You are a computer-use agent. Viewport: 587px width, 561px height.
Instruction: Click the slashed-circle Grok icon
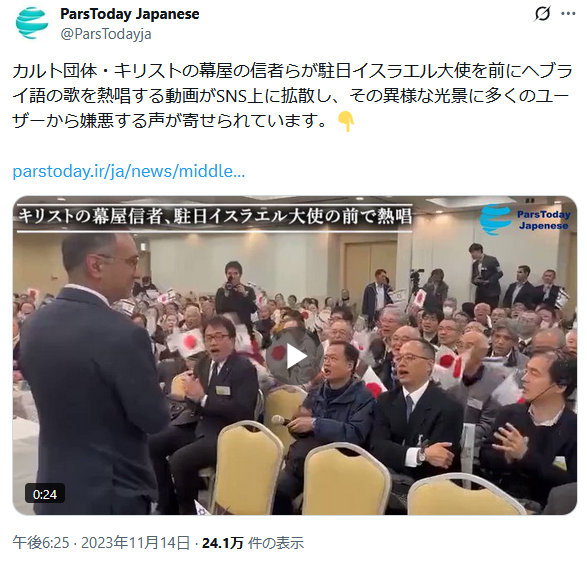542,14
